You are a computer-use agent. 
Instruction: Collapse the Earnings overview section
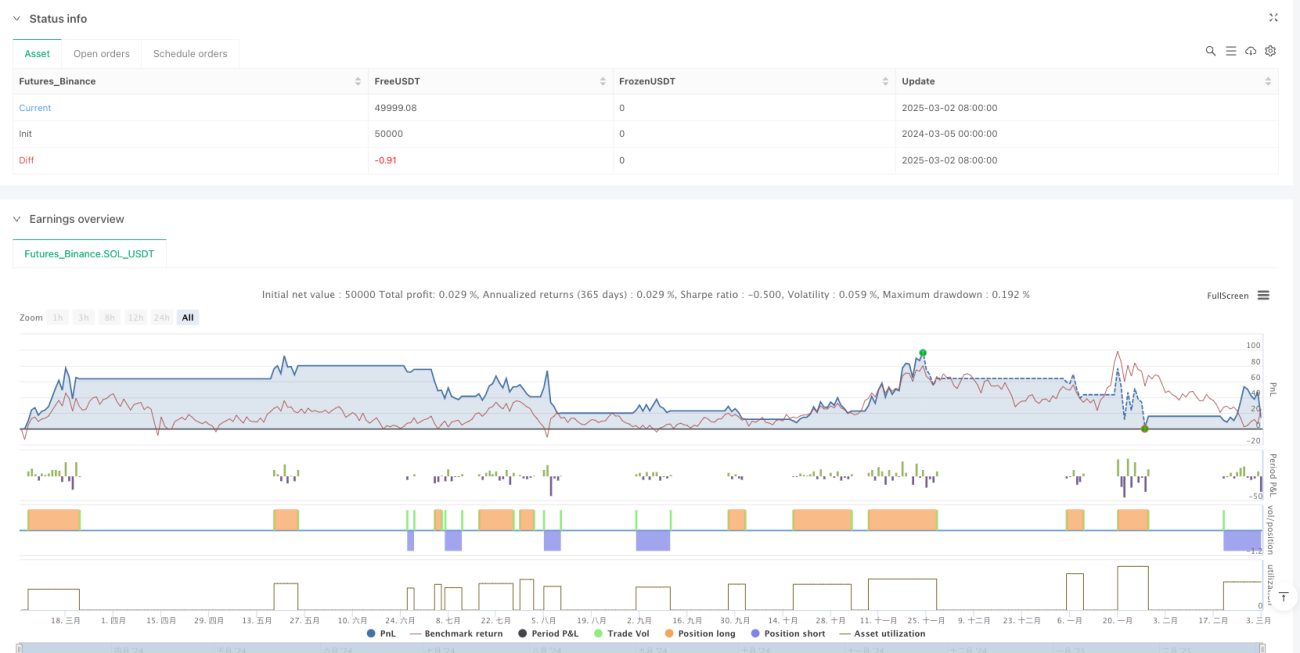point(17,219)
